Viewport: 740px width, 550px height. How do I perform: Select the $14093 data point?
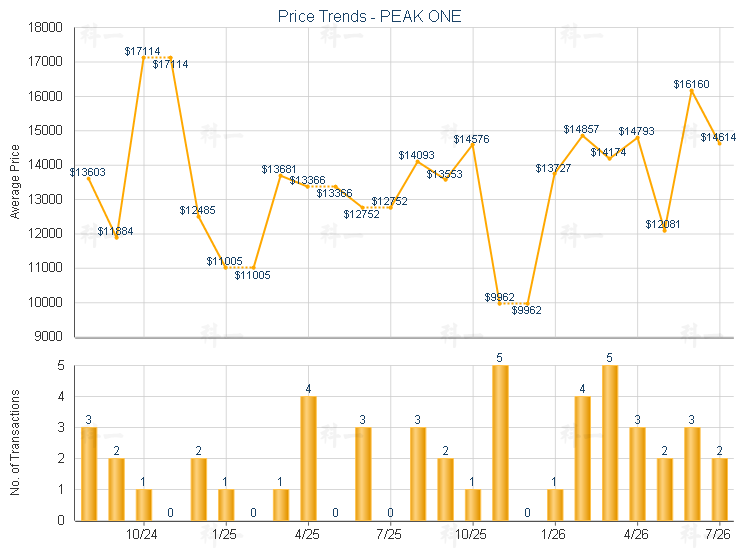(418, 161)
